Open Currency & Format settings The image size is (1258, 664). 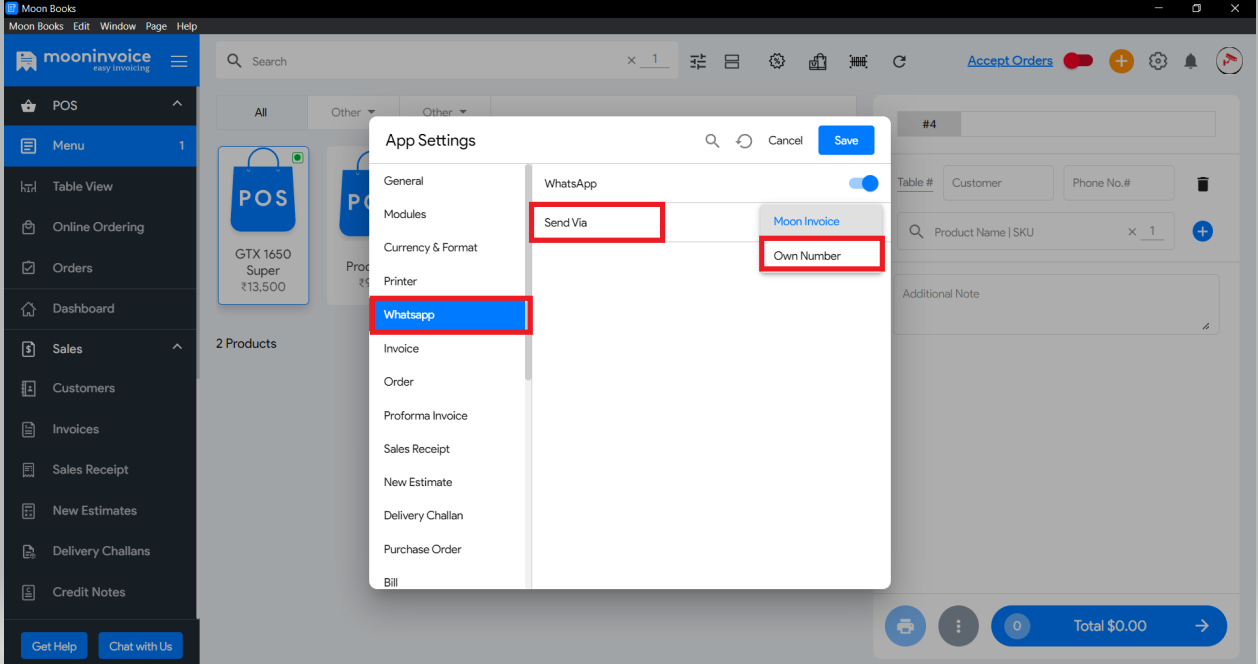tap(448, 247)
